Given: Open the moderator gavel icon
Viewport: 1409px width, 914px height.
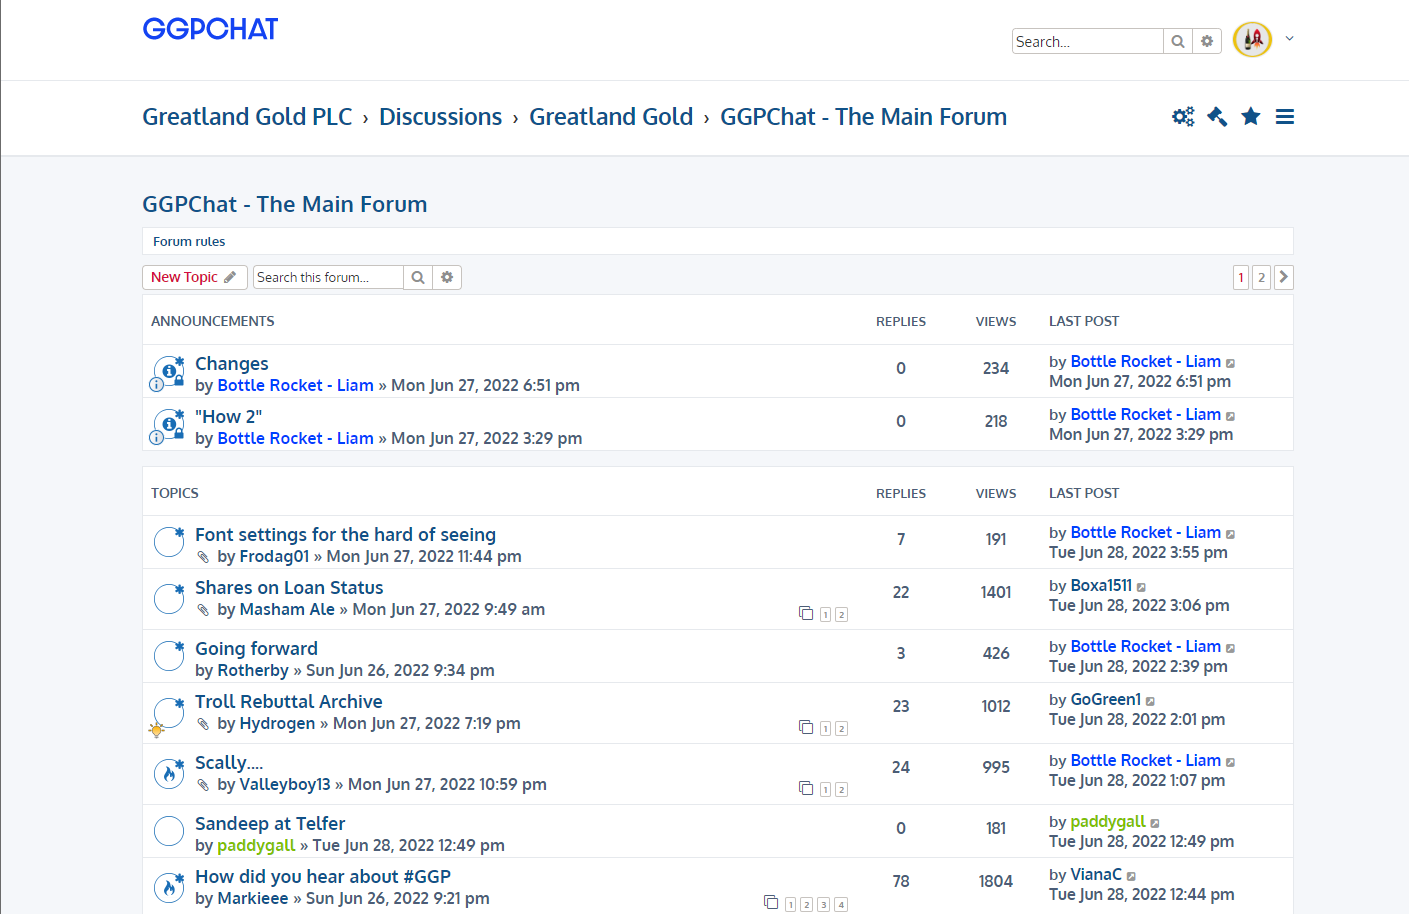Looking at the screenshot, I should 1217,117.
